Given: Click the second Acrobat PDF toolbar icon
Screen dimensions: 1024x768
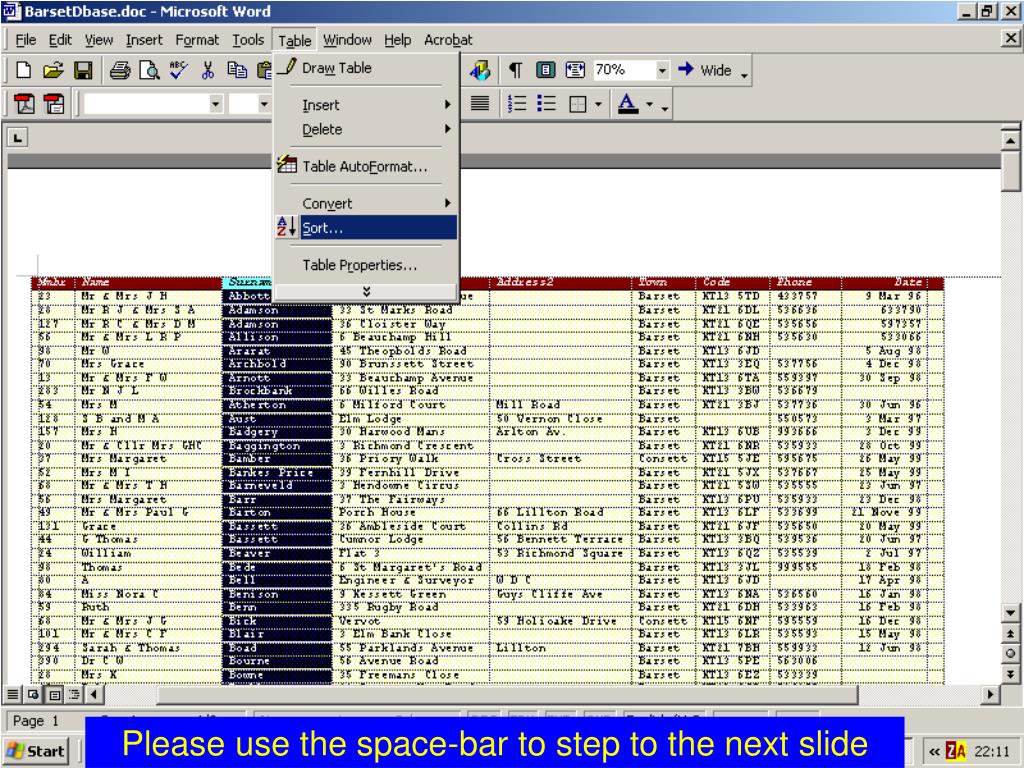Looking at the screenshot, I should pyautogui.click(x=54, y=104).
